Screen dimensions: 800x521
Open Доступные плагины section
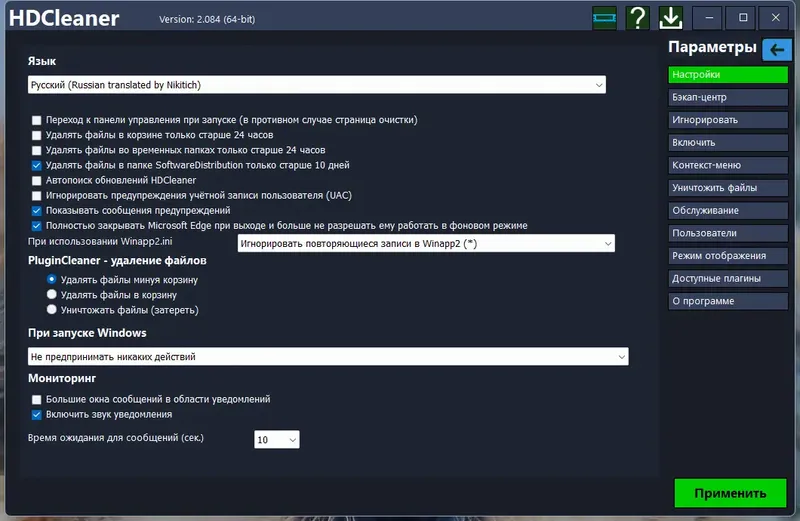pyautogui.click(x=728, y=278)
